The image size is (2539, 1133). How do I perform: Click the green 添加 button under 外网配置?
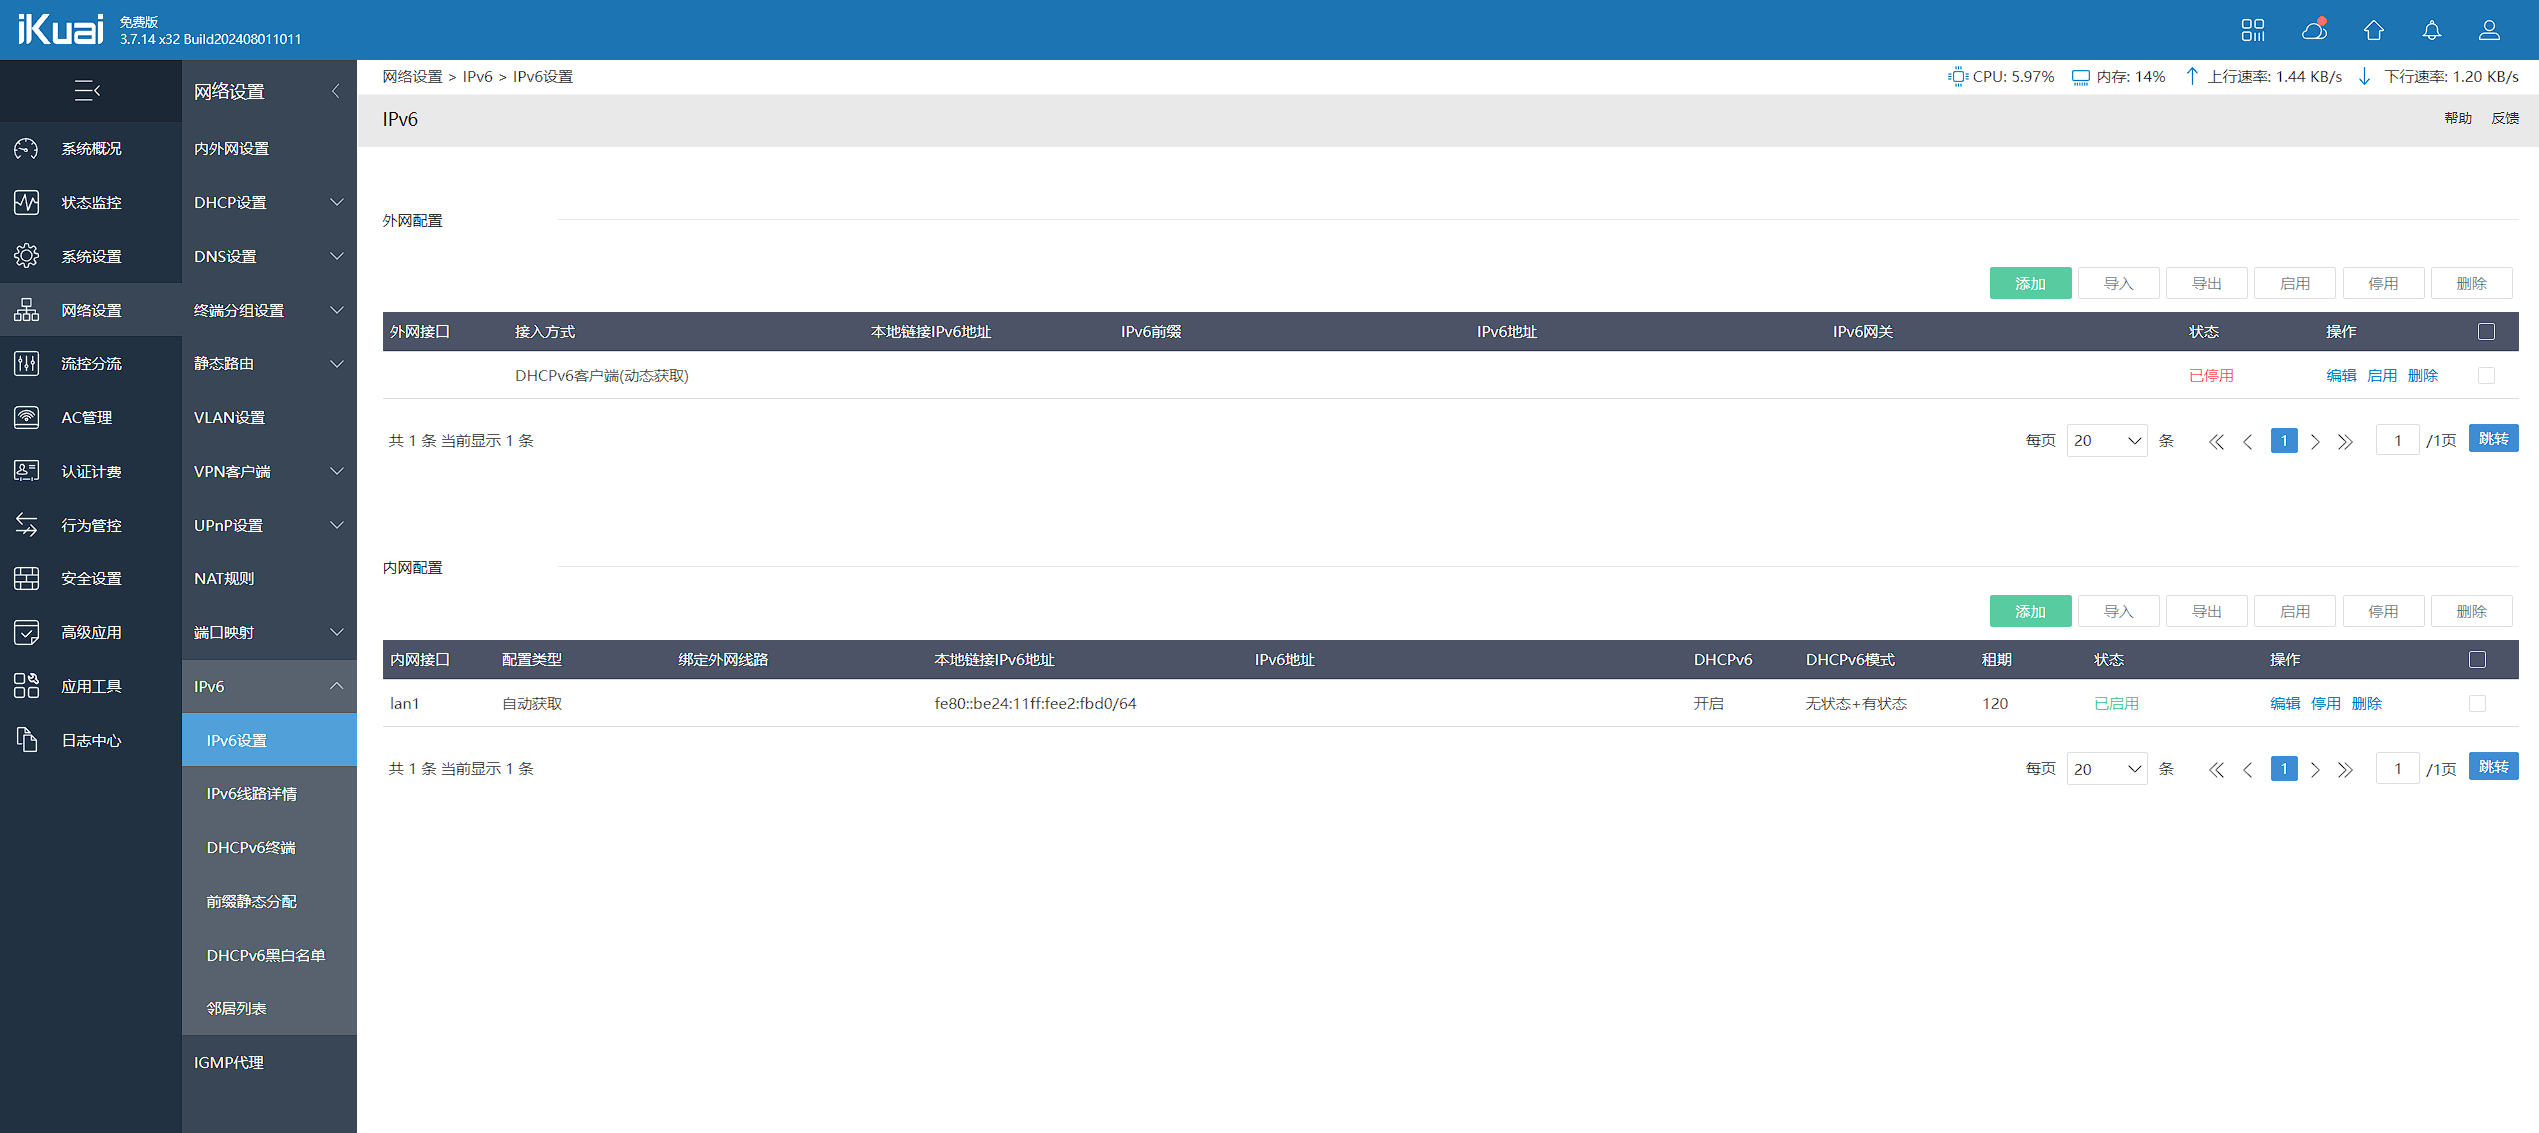[x=2029, y=284]
